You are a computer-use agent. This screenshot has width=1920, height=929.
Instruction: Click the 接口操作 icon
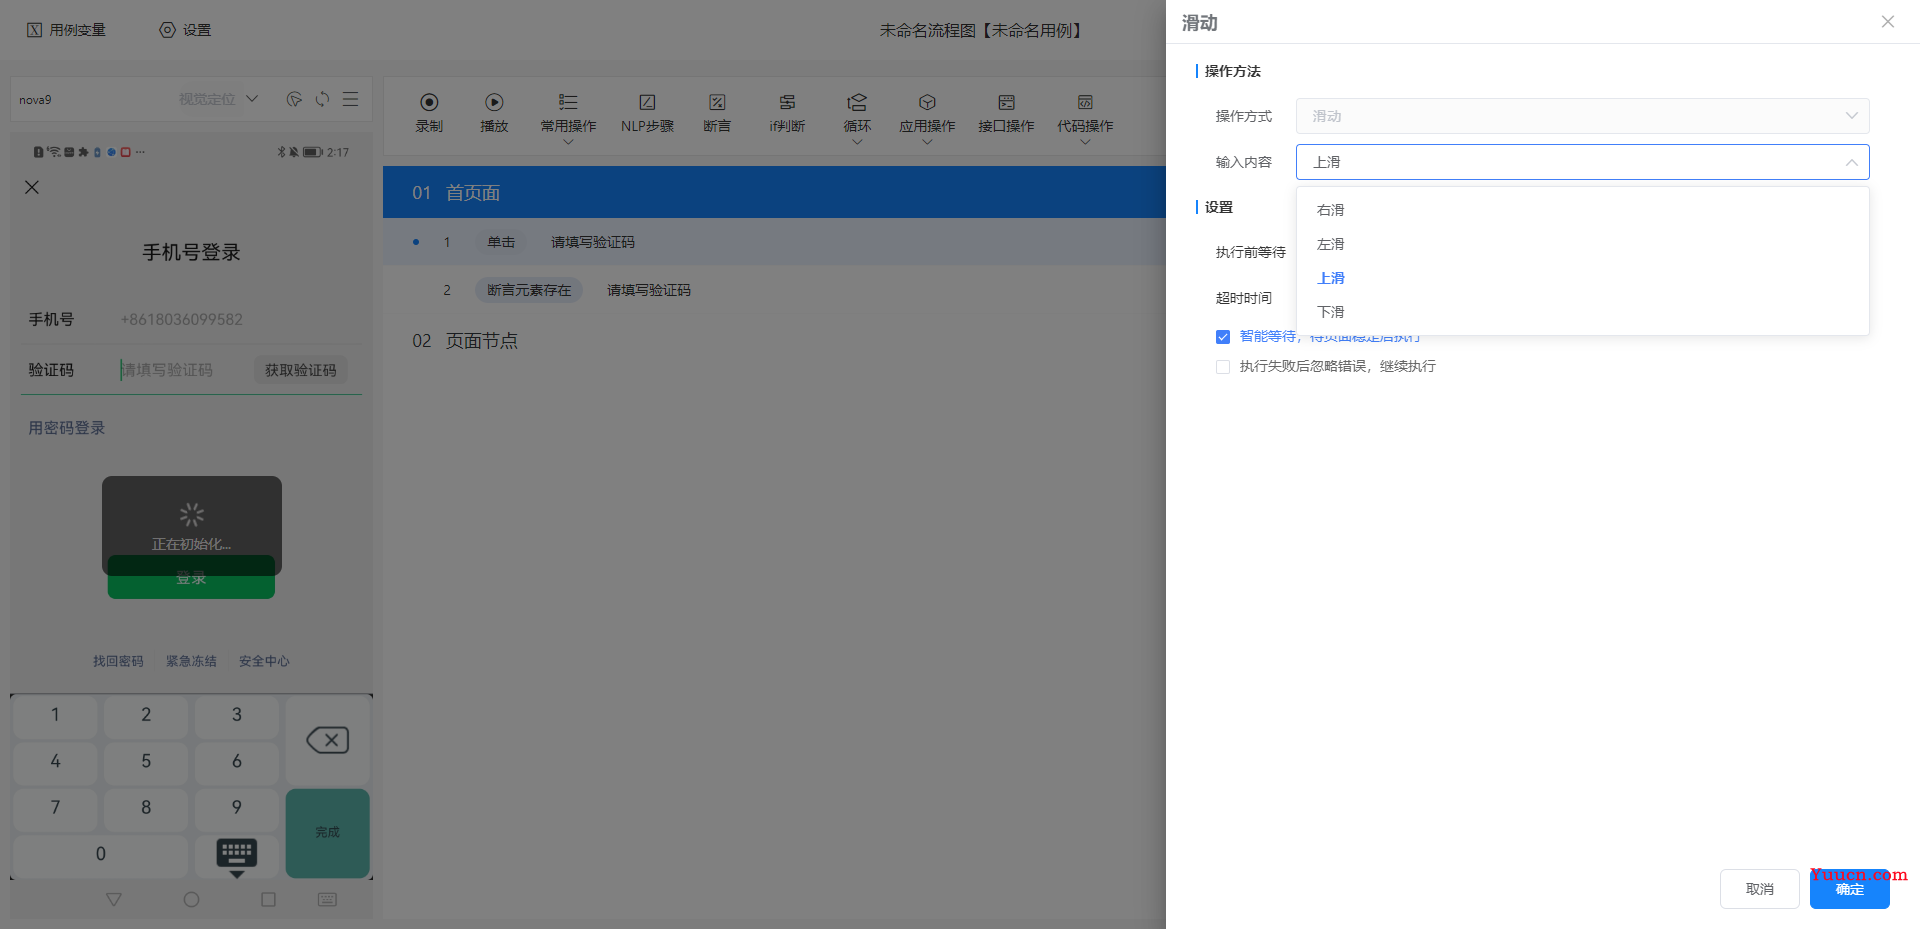[1006, 102]
